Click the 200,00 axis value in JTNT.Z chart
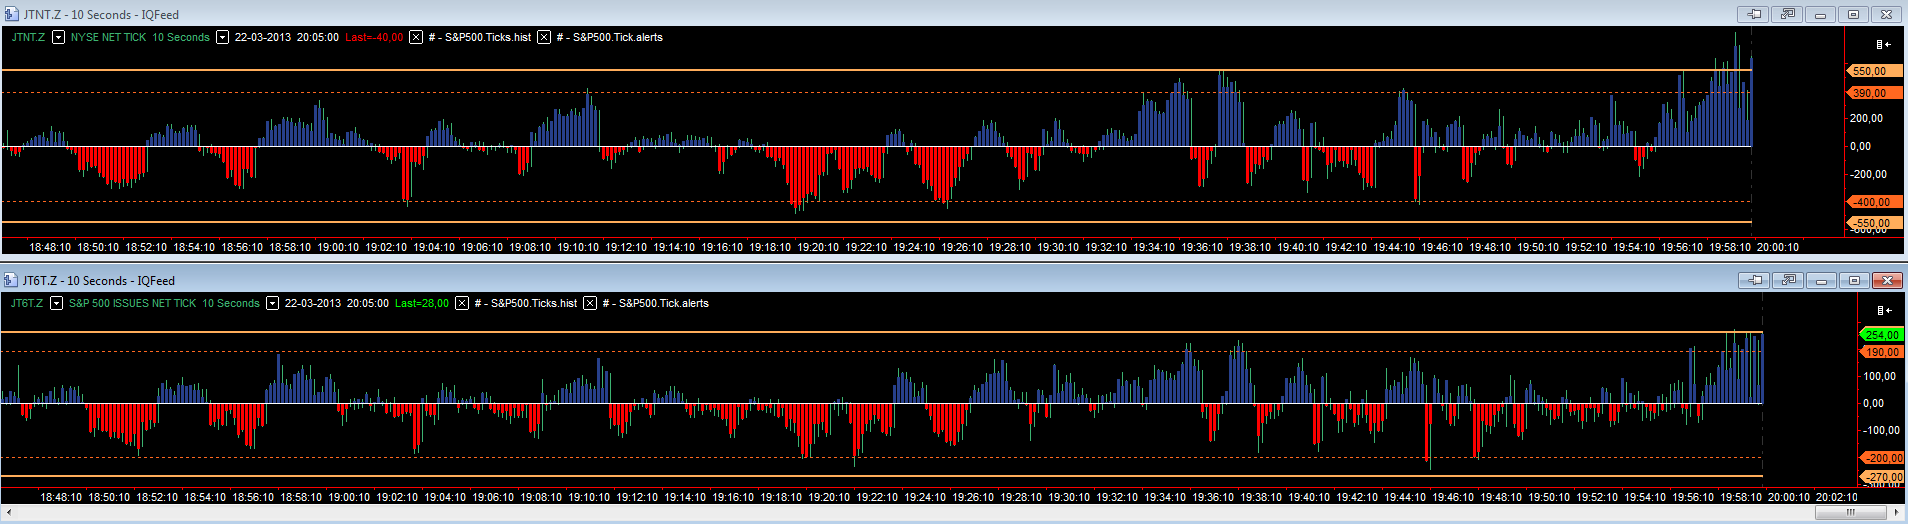Image resolution: width=1908 pixels, height=524 pixels. click(1867, 118)
